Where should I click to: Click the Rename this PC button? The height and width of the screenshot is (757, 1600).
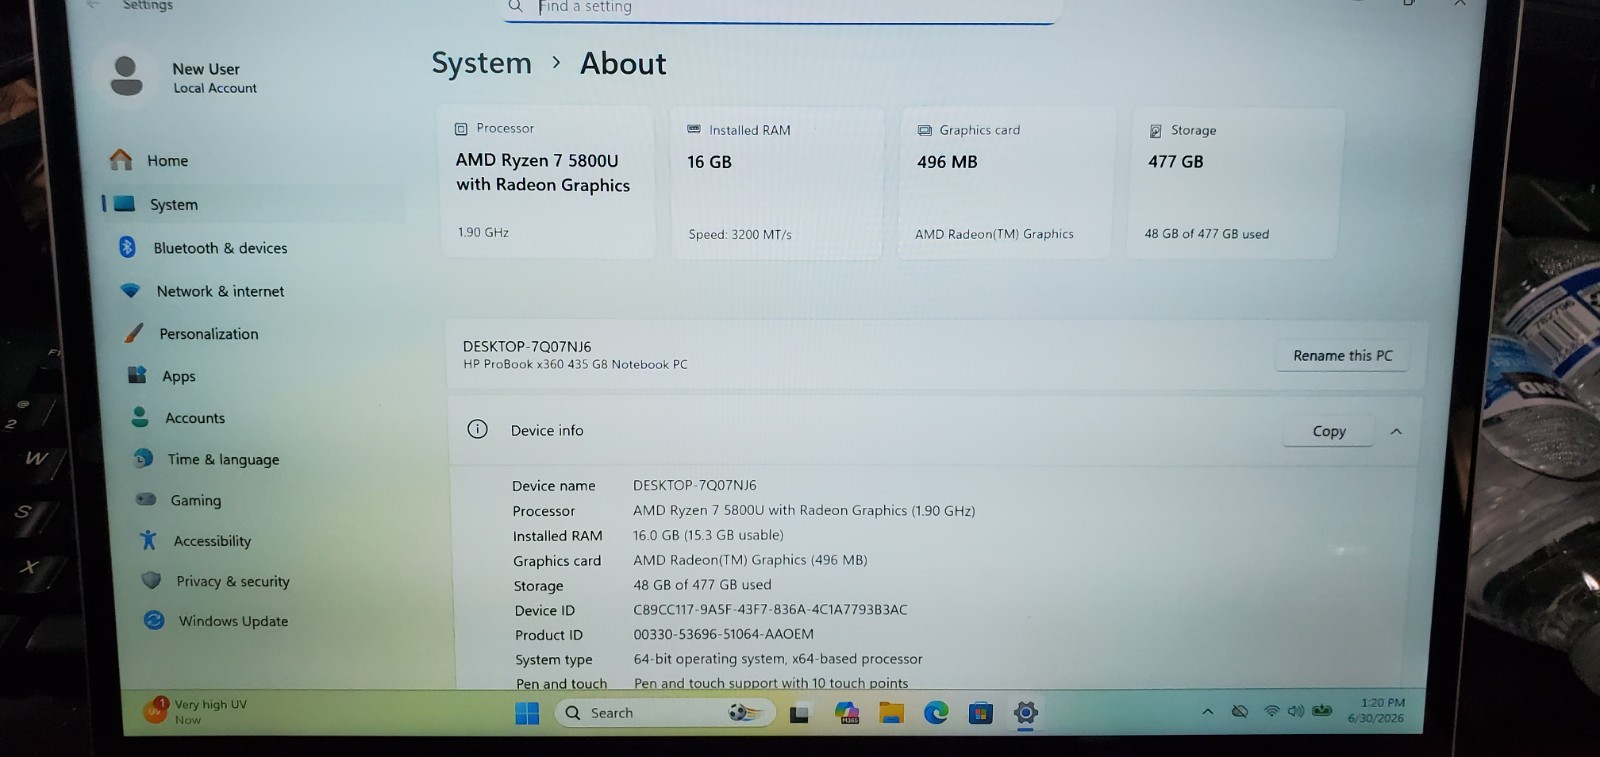coord(1342,356)
